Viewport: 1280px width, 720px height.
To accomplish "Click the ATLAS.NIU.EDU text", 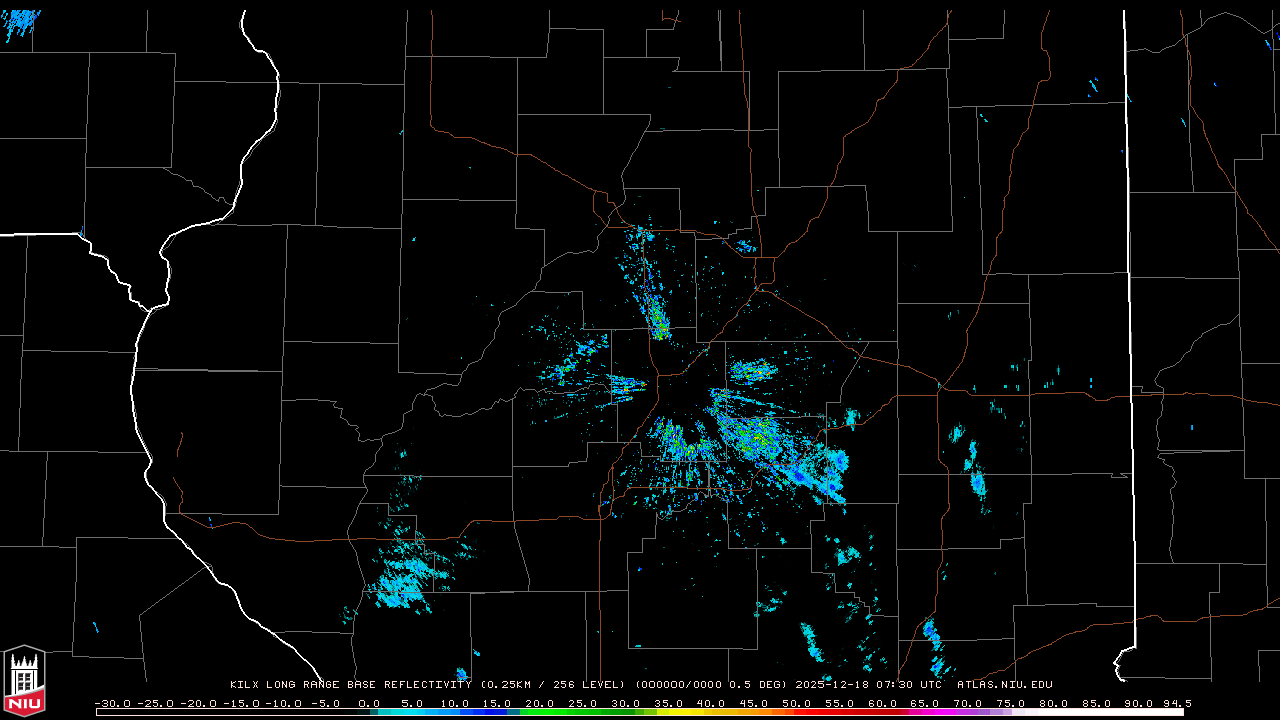I will [x=1005, y=685].
